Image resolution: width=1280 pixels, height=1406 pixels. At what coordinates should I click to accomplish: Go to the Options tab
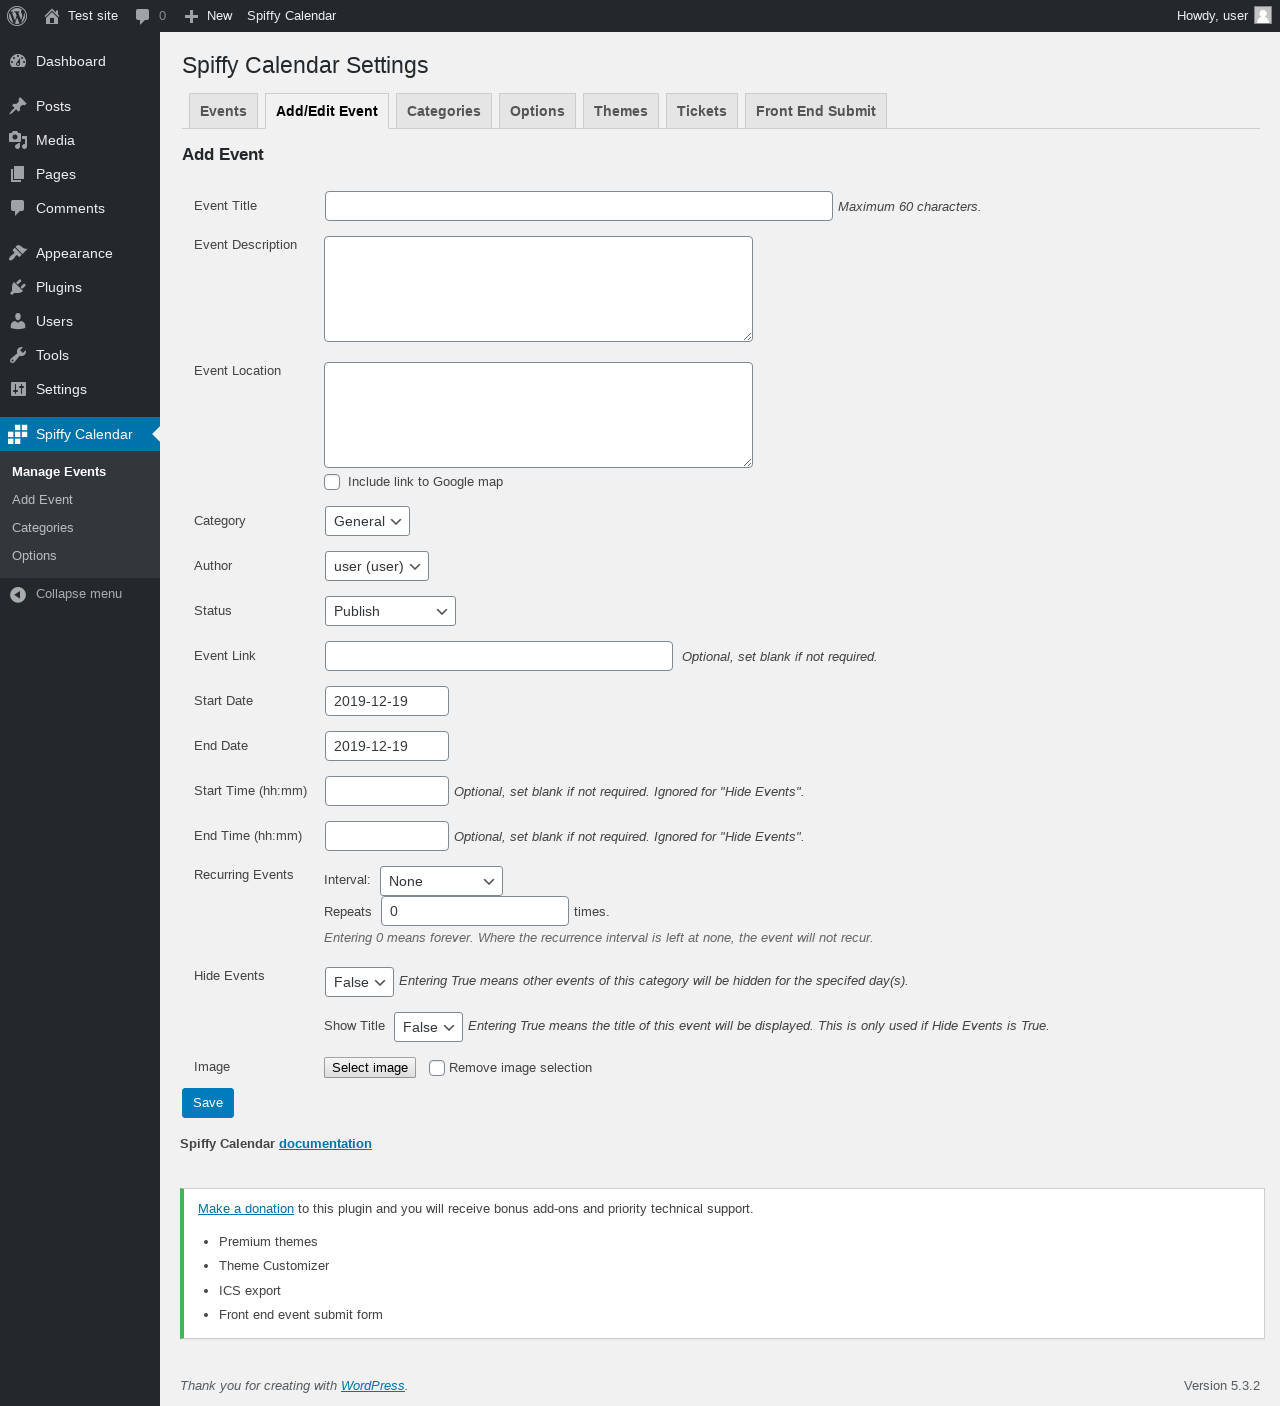click(x=537, y=111)
